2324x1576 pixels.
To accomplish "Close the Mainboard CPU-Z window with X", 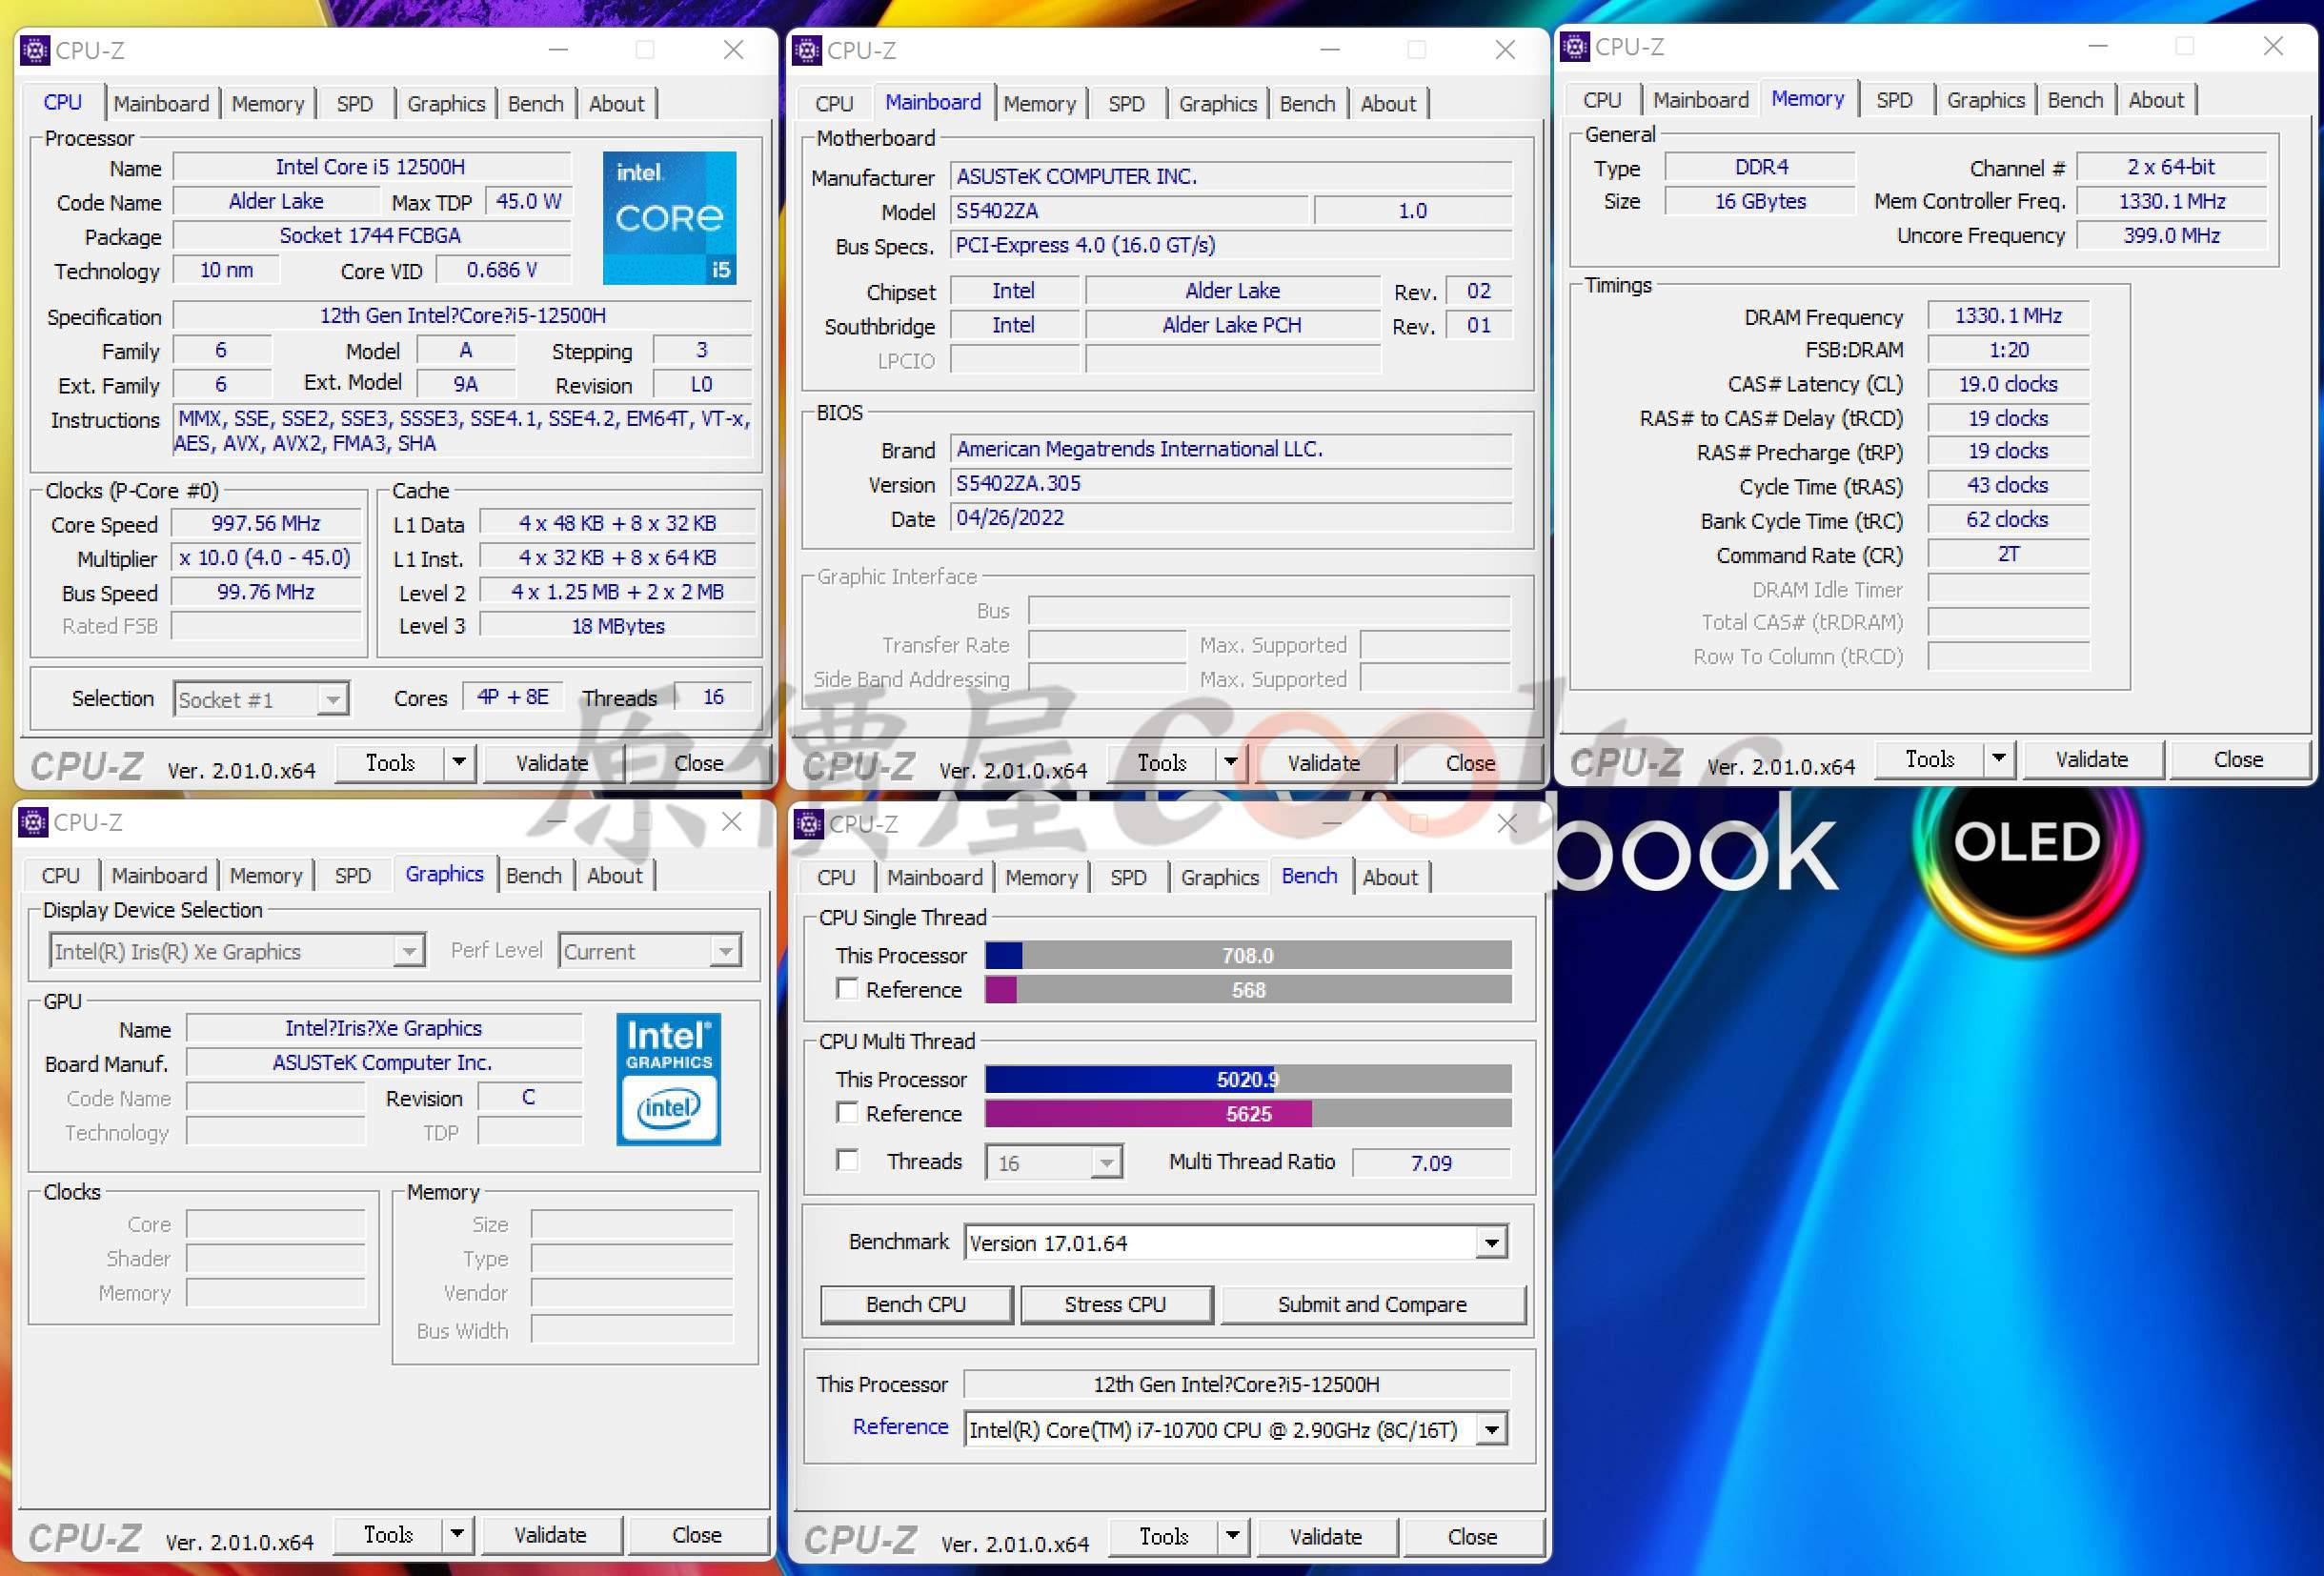I will (x=1505, y=50).
